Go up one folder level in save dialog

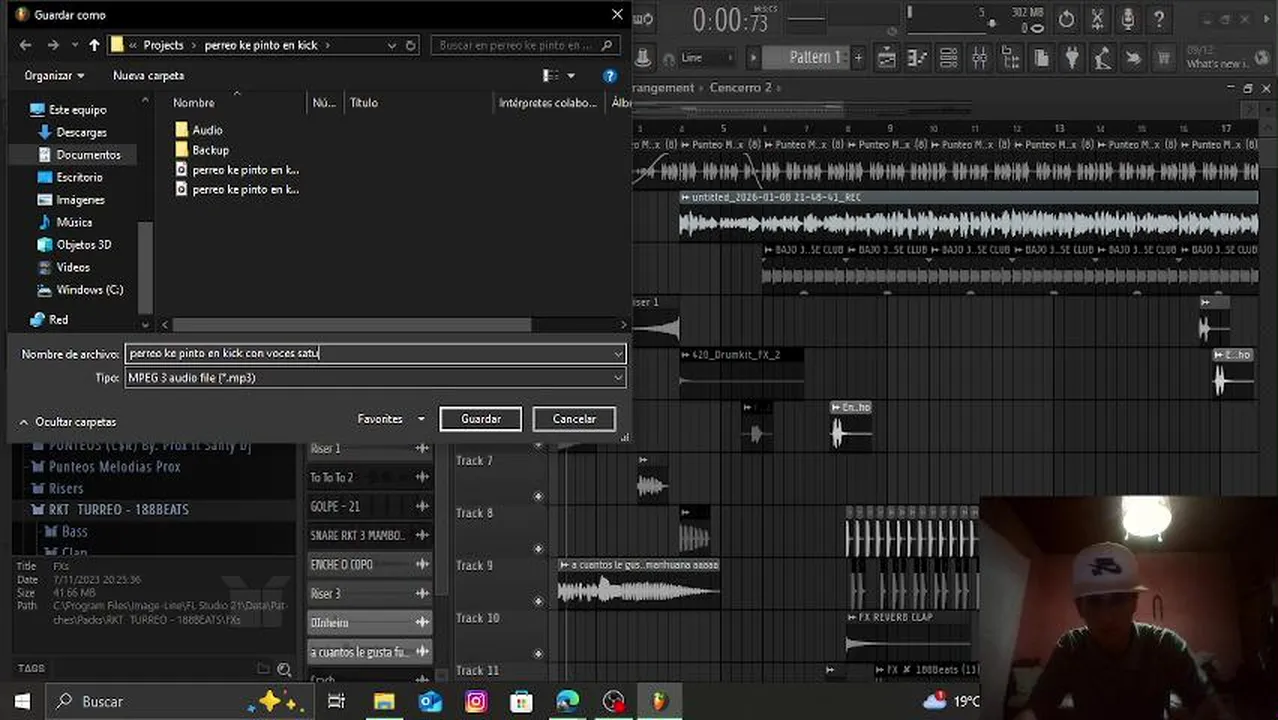[x=94, y=45]
